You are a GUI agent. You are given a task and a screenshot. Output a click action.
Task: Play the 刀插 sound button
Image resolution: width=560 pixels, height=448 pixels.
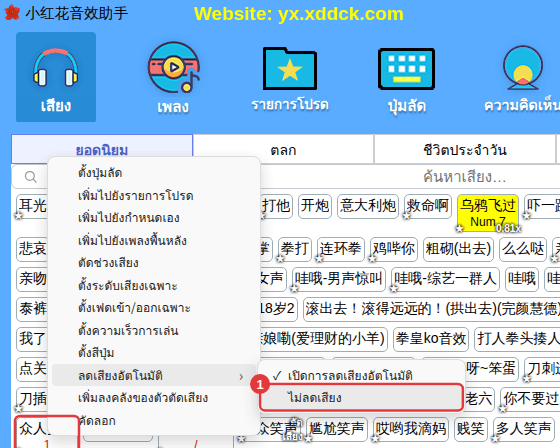(32, 399)
